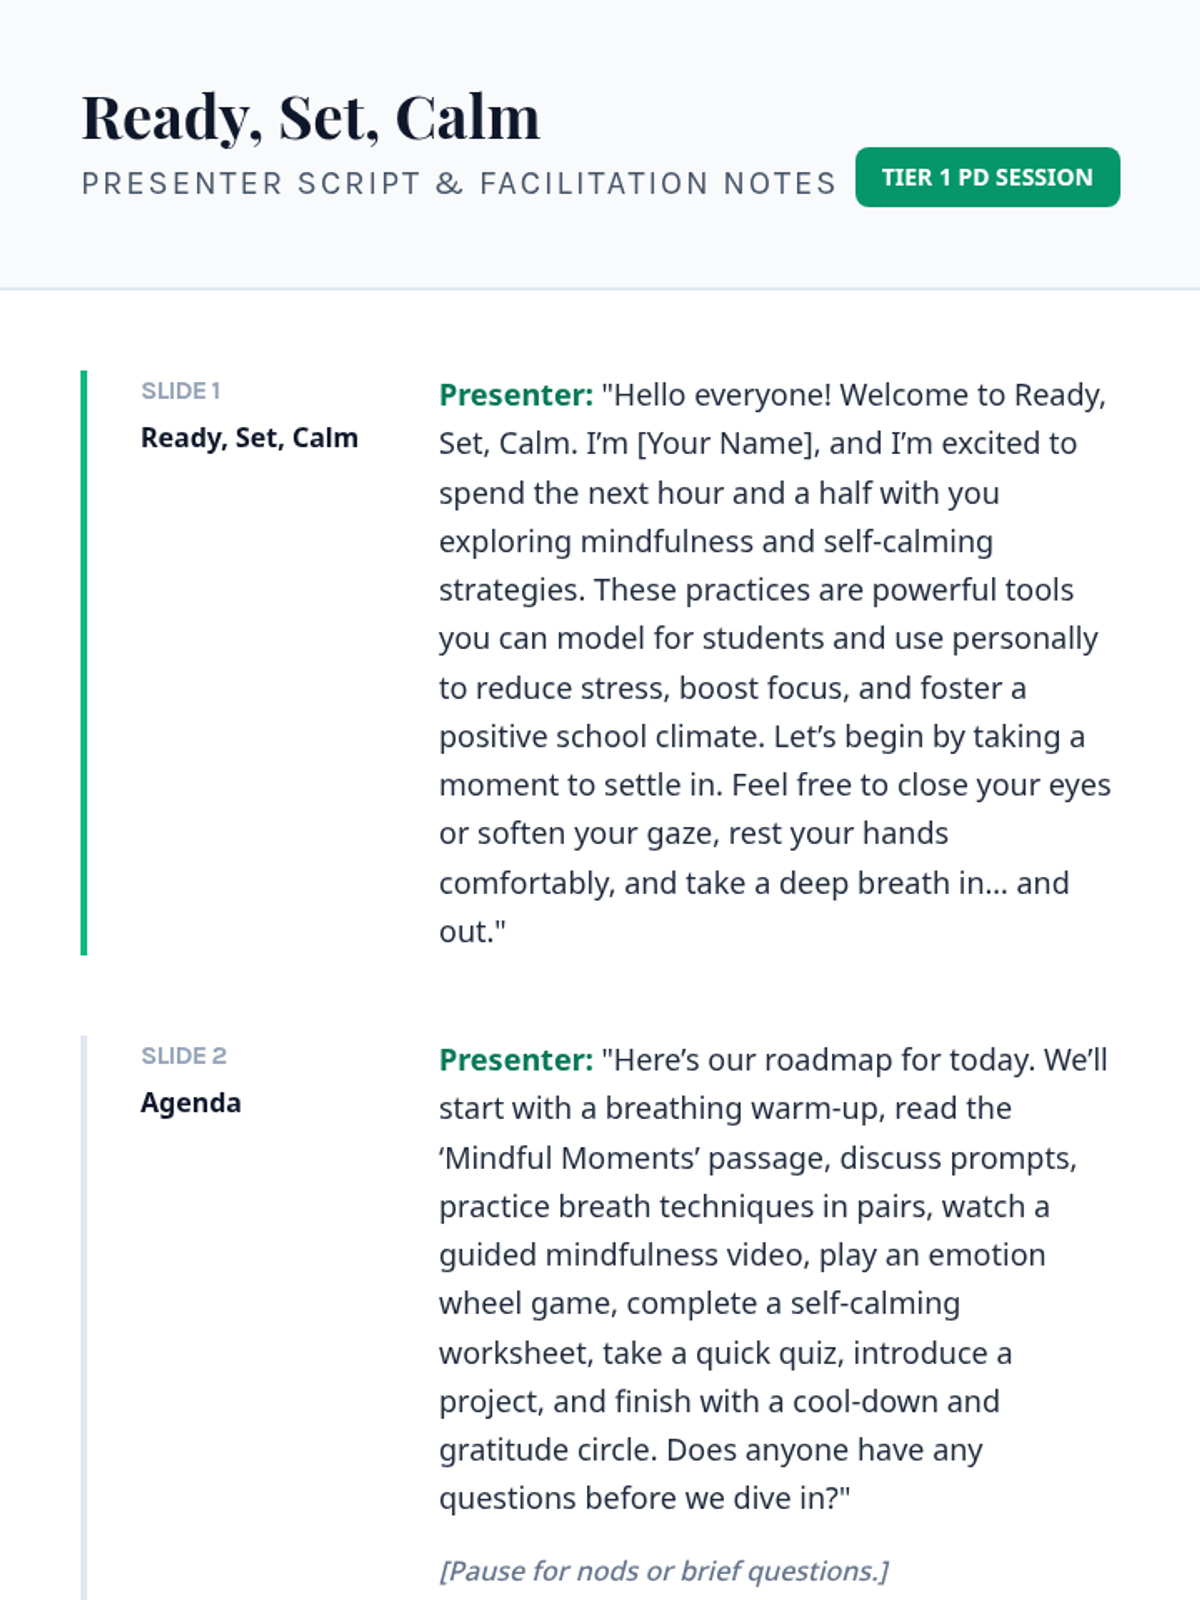Click 'questions before we dive in?' text

coord(645,1498)
